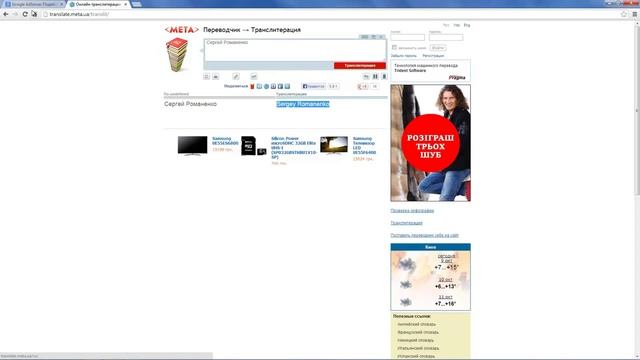Click the selected Sergey Romanenko result text
This screenshot has height=360, width=640.
pyautogui.click(x=303, y=104)
